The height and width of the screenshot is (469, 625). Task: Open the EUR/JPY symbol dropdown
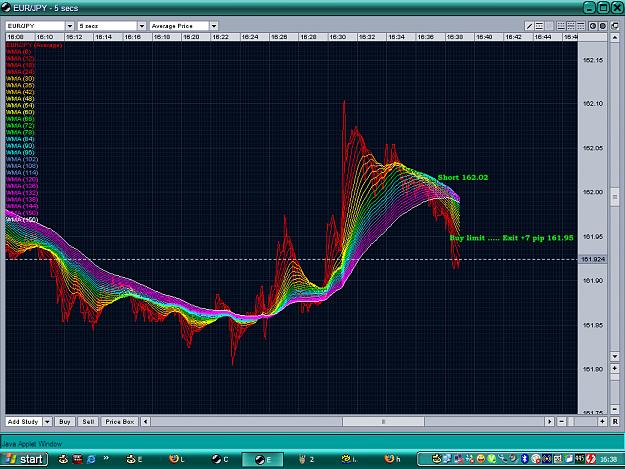click(70, 26)
